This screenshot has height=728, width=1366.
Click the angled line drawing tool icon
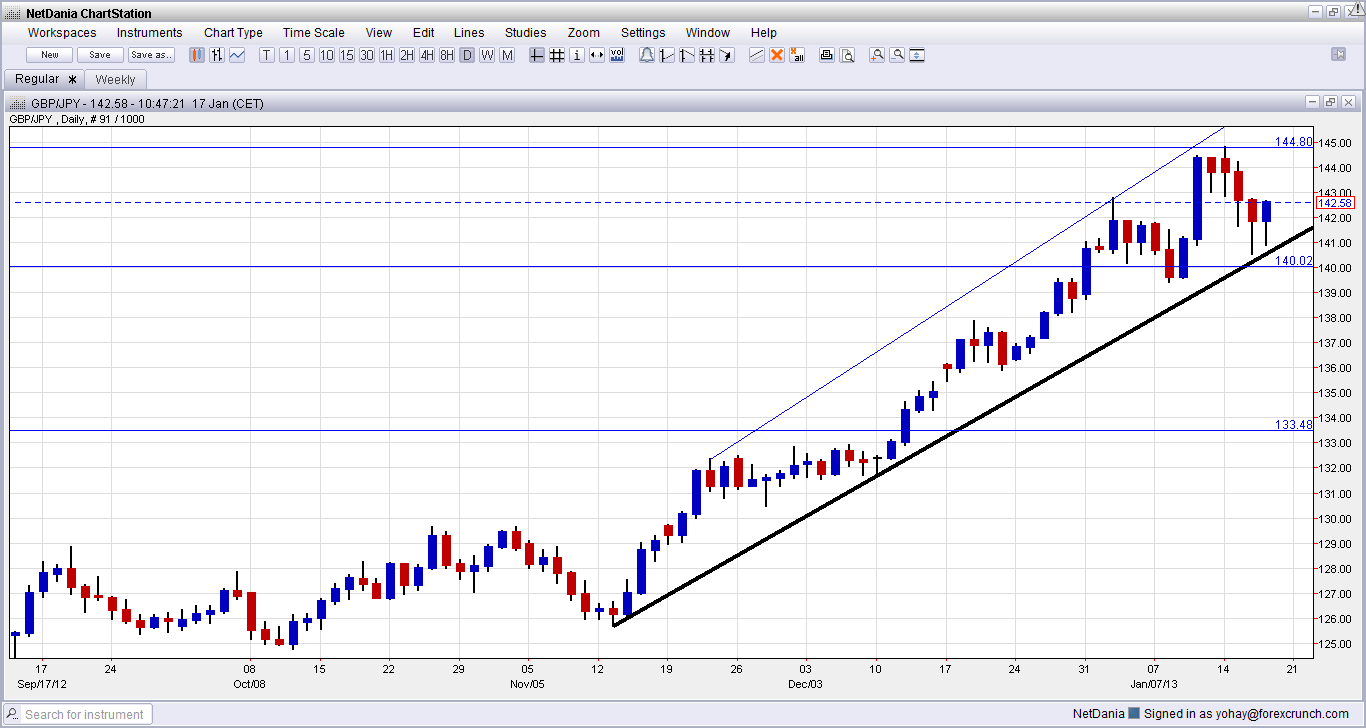pyautogui.click(x=686, y=55)
